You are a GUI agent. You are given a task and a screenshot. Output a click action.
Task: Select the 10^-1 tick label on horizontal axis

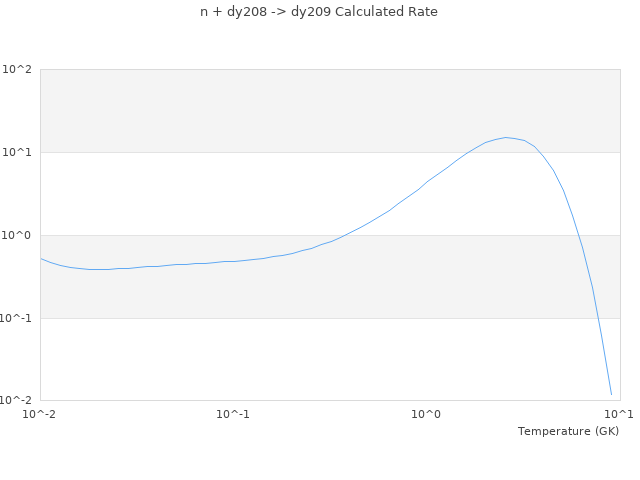pos(233,414)
